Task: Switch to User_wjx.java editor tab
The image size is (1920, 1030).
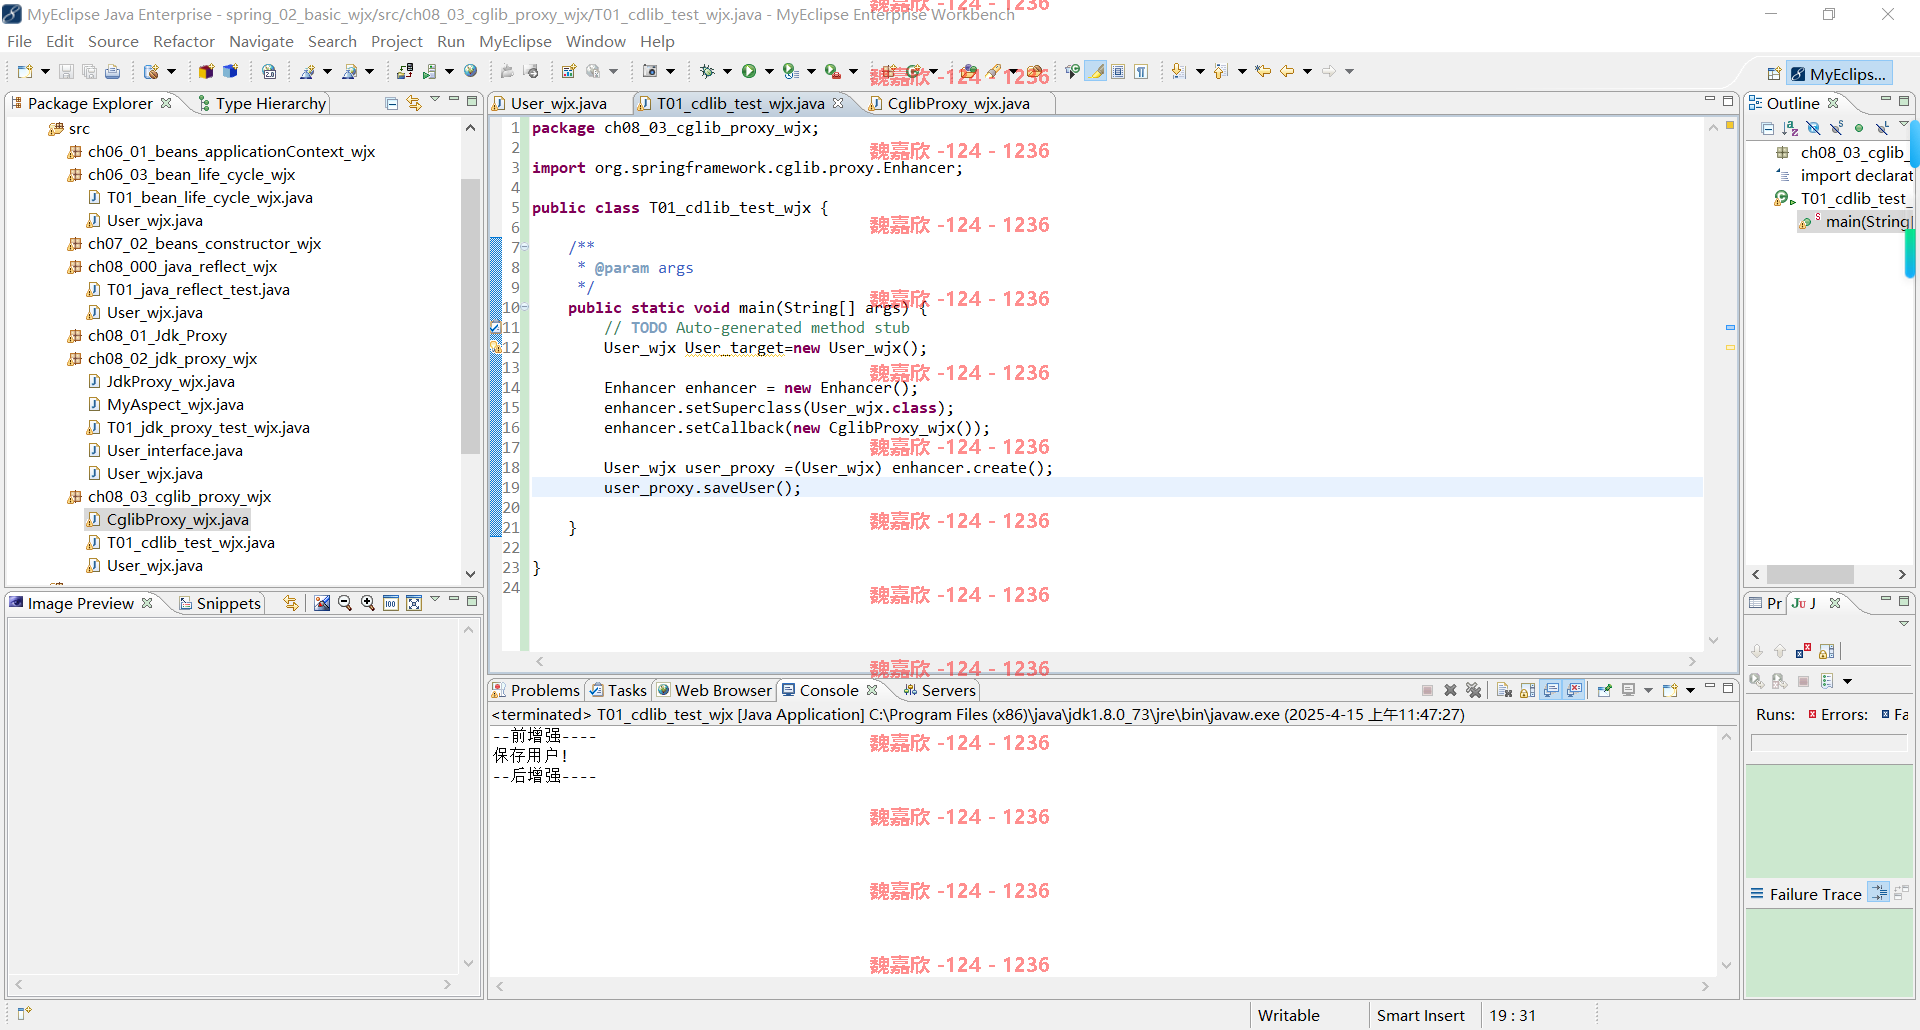Action: [x=558, y=103]
